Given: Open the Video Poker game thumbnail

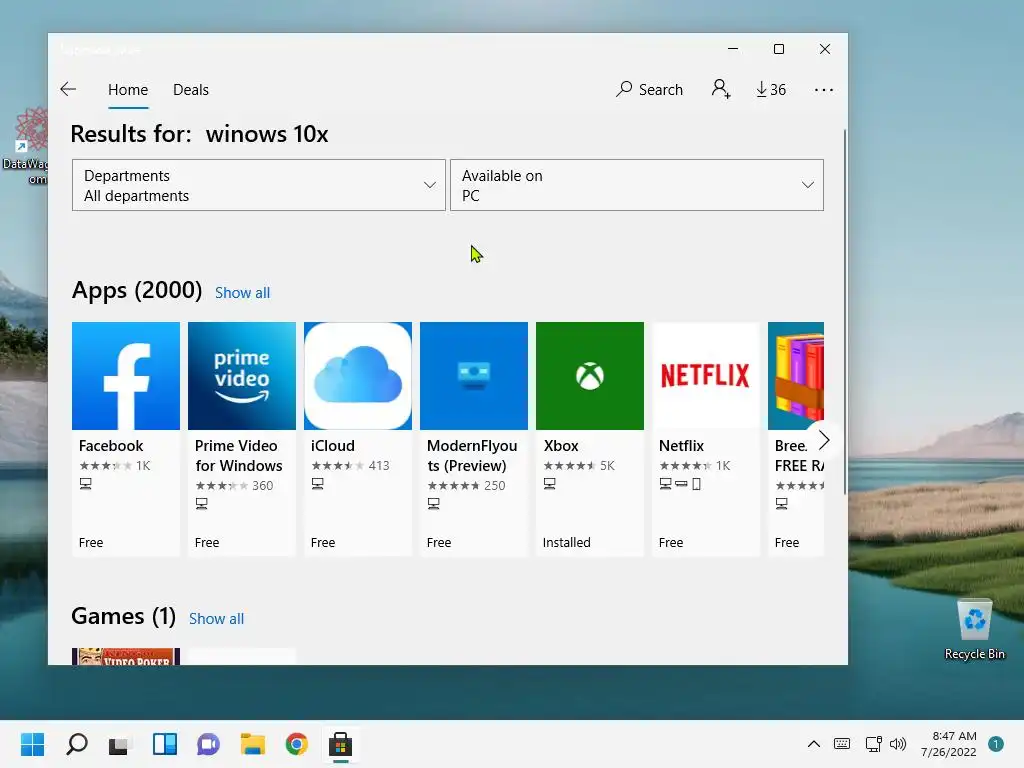Looking at the screenshot, I should 126,656.
